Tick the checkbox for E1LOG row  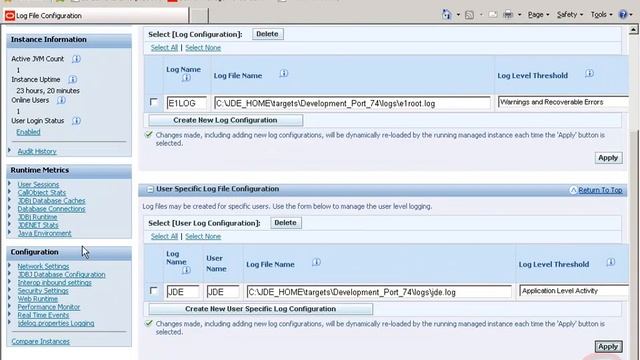[x=153, y=102]
